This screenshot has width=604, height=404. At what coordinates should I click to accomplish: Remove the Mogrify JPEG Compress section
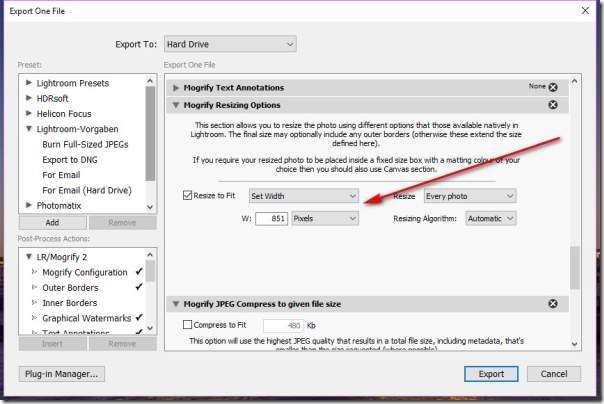553,304
